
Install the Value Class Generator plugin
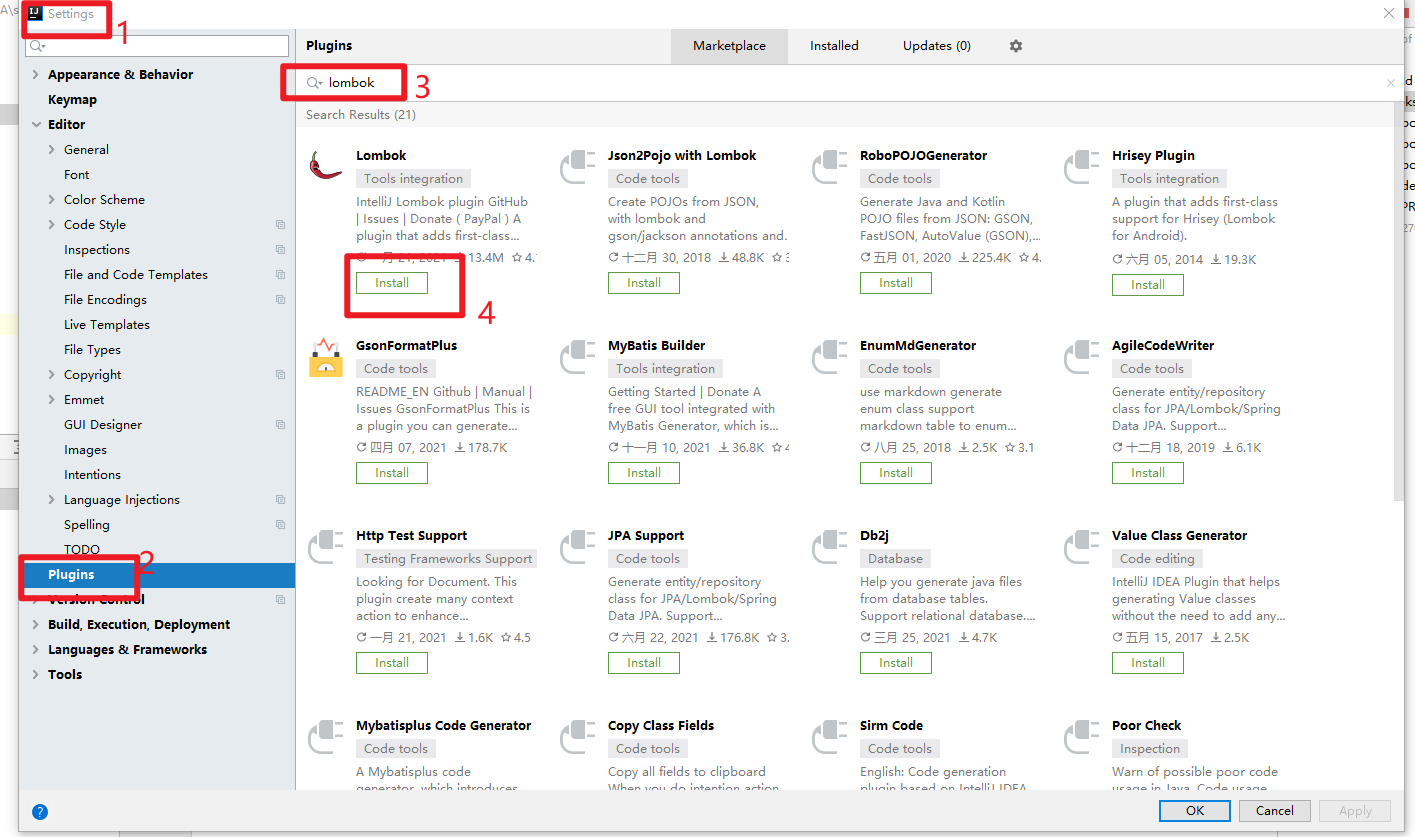click(1148, 663)
